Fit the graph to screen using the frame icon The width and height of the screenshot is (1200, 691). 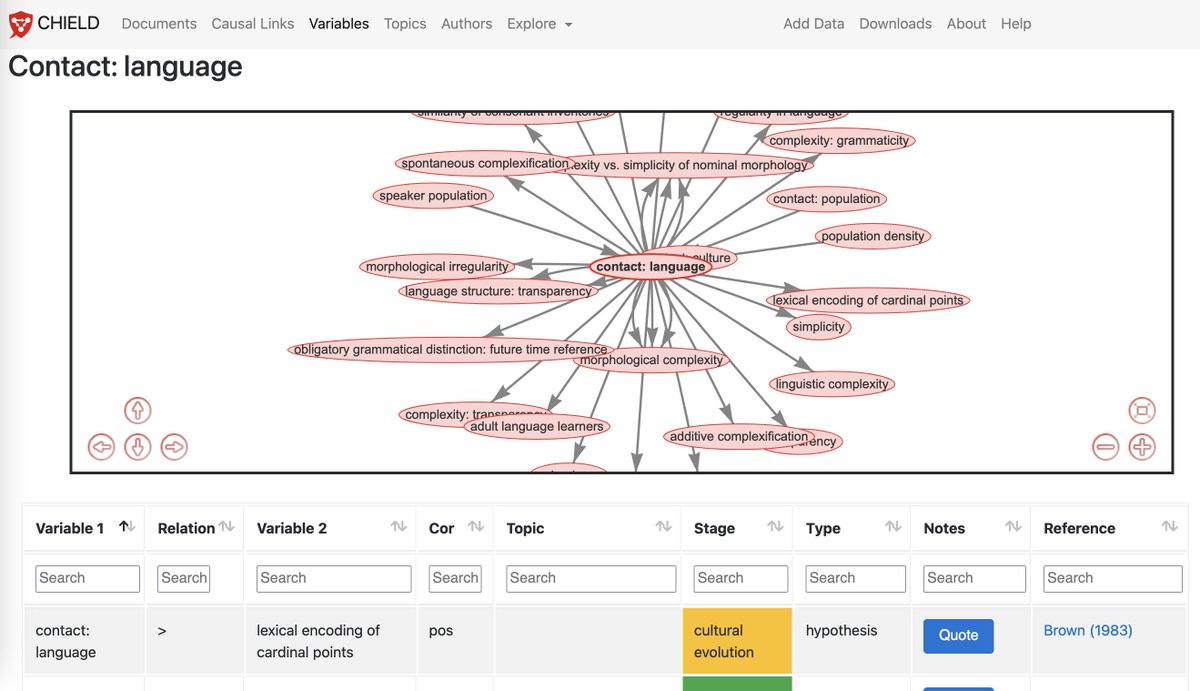click(x=1142, y=410)
